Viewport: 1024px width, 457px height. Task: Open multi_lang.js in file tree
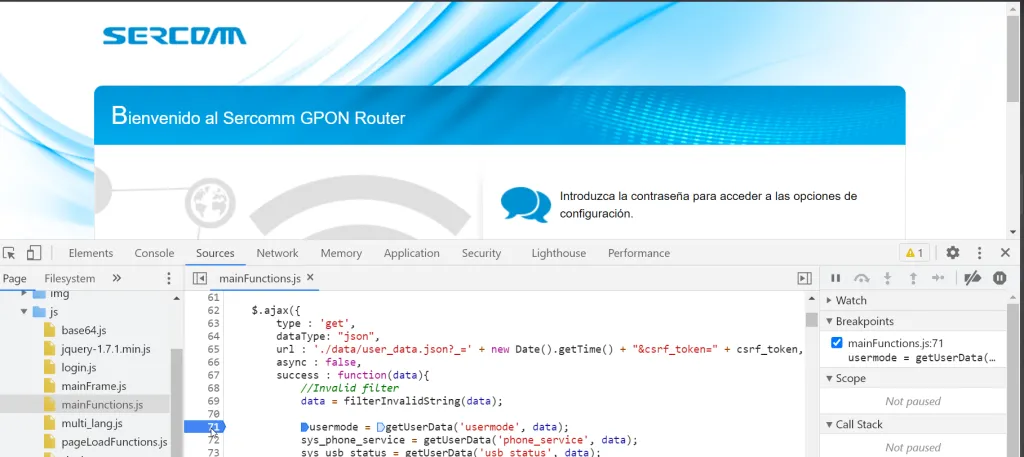91,424
